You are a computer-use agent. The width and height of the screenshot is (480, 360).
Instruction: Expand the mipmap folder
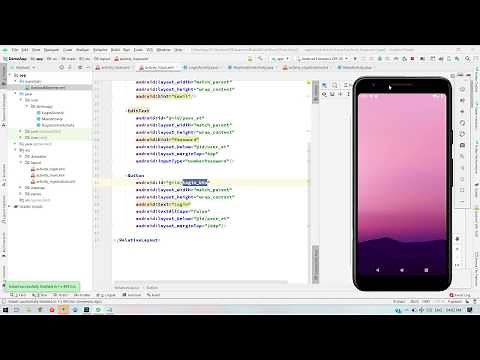[21, 188]
